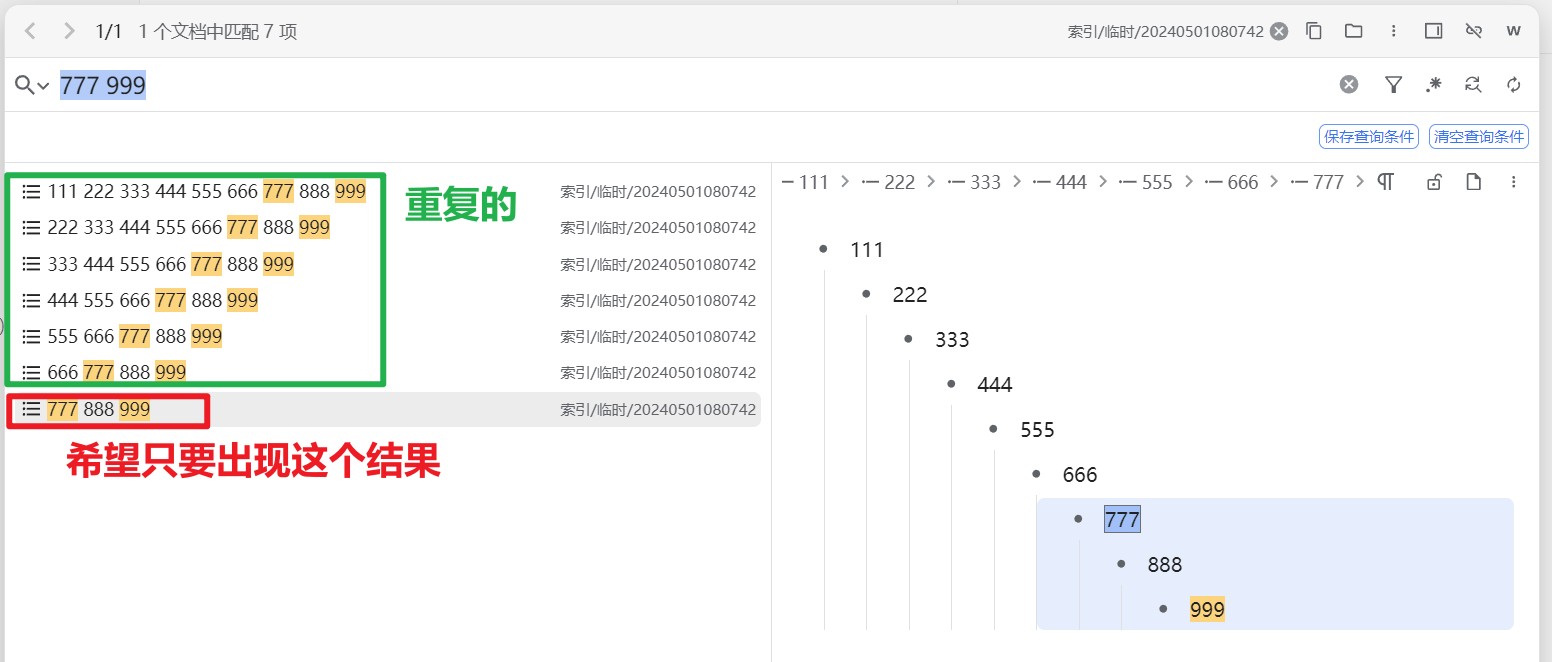
Task: Click the 111 list item text
Action: (x=867, y=250)
